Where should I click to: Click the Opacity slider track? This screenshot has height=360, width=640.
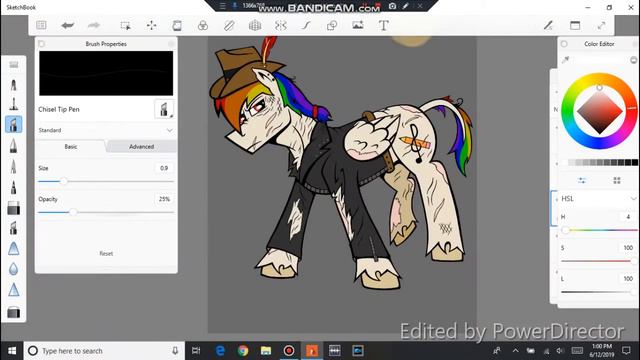tap(106, 212)
